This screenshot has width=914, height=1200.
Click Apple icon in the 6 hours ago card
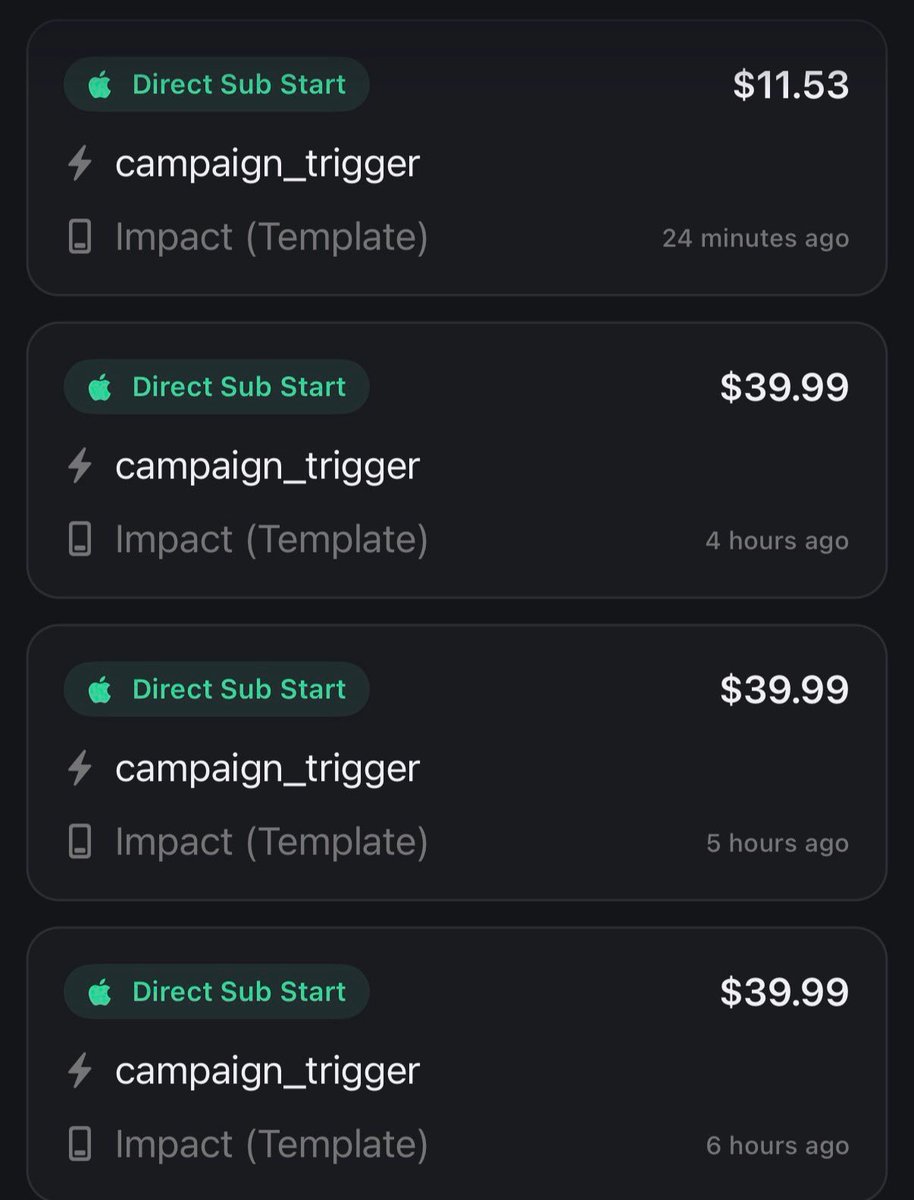pos(99,992)
